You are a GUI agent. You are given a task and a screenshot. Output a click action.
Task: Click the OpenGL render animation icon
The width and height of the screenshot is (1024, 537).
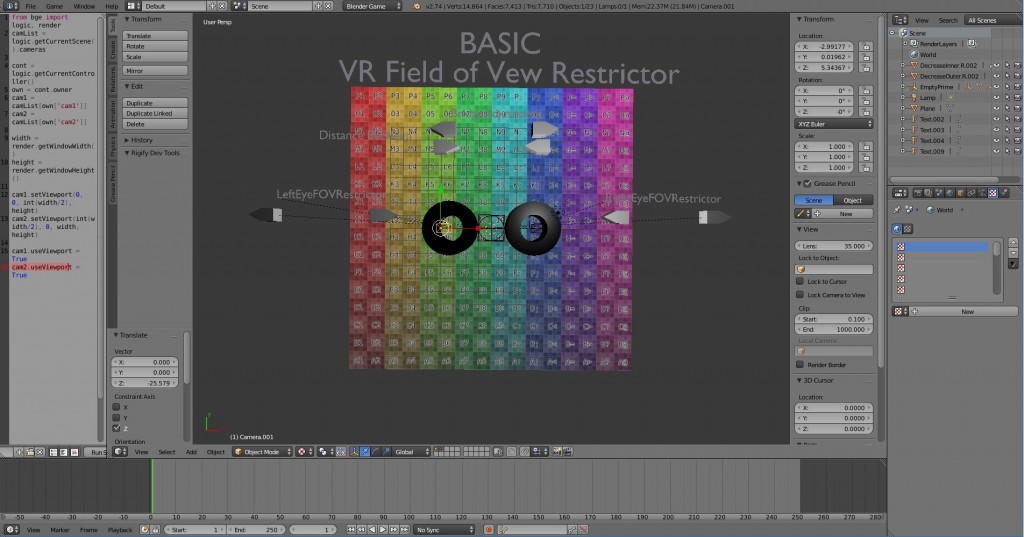point(568,451)
